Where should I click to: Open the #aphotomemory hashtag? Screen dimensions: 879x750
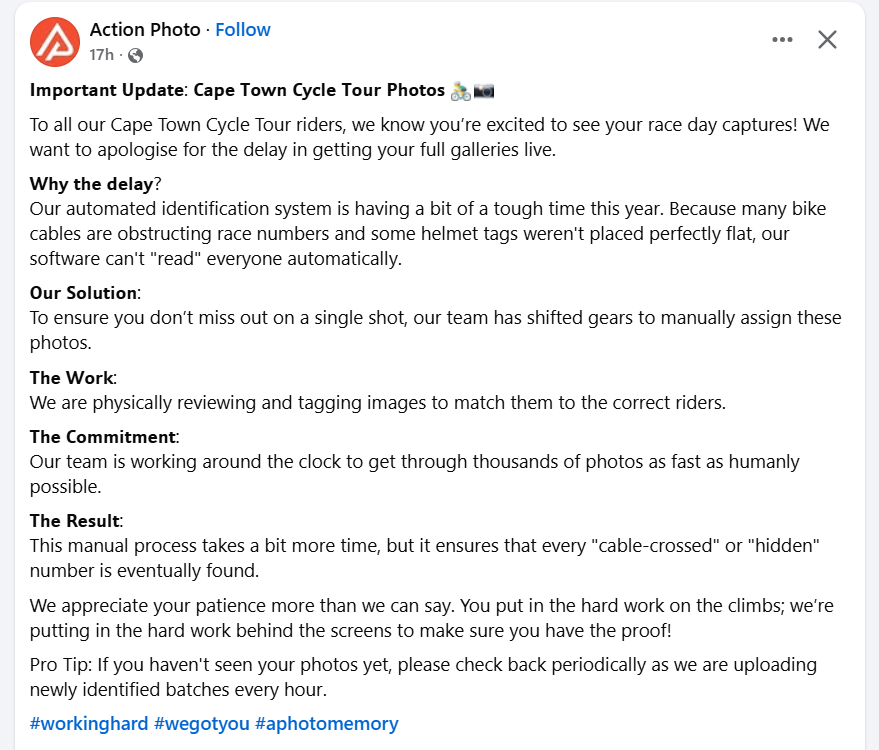326,723
